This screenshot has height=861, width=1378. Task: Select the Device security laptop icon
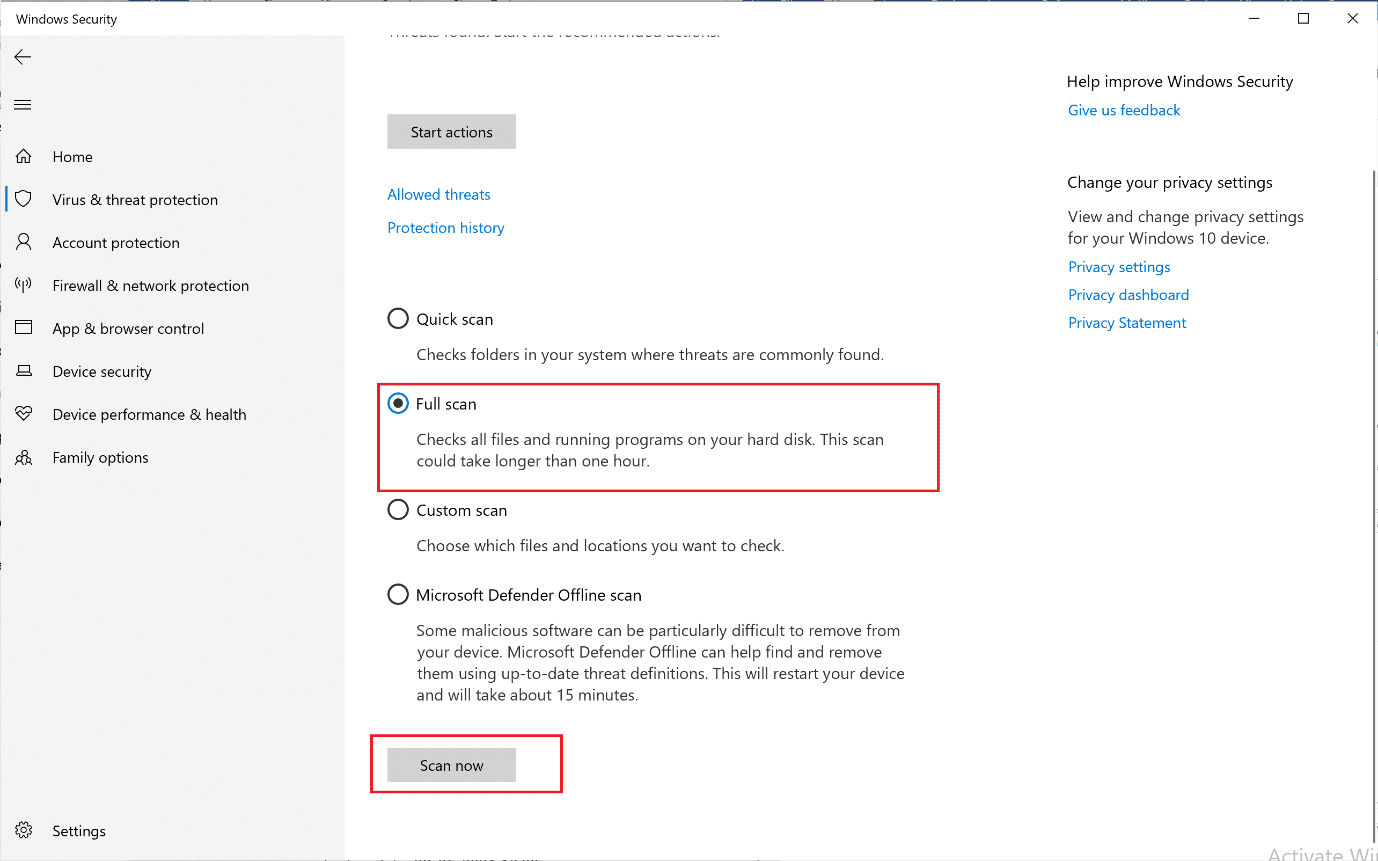[23, 371]
